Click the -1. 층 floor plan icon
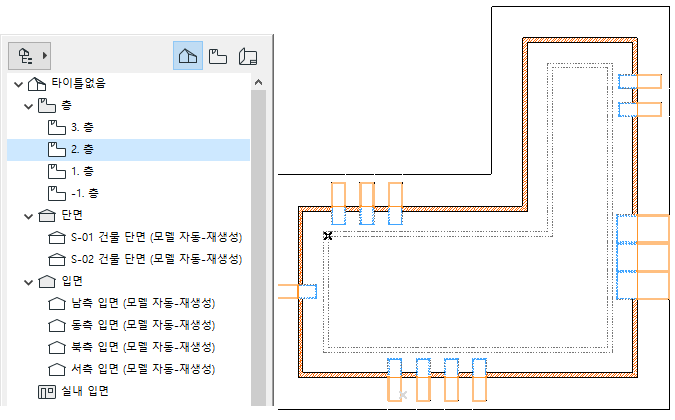The height and width of the screenshot is (420, 675). click(x=57, y=193)
